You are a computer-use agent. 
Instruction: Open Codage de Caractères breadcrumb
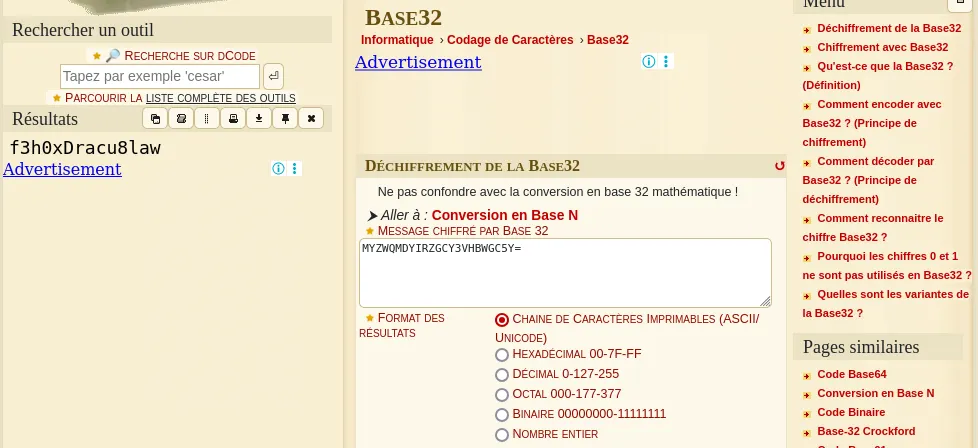510,40
